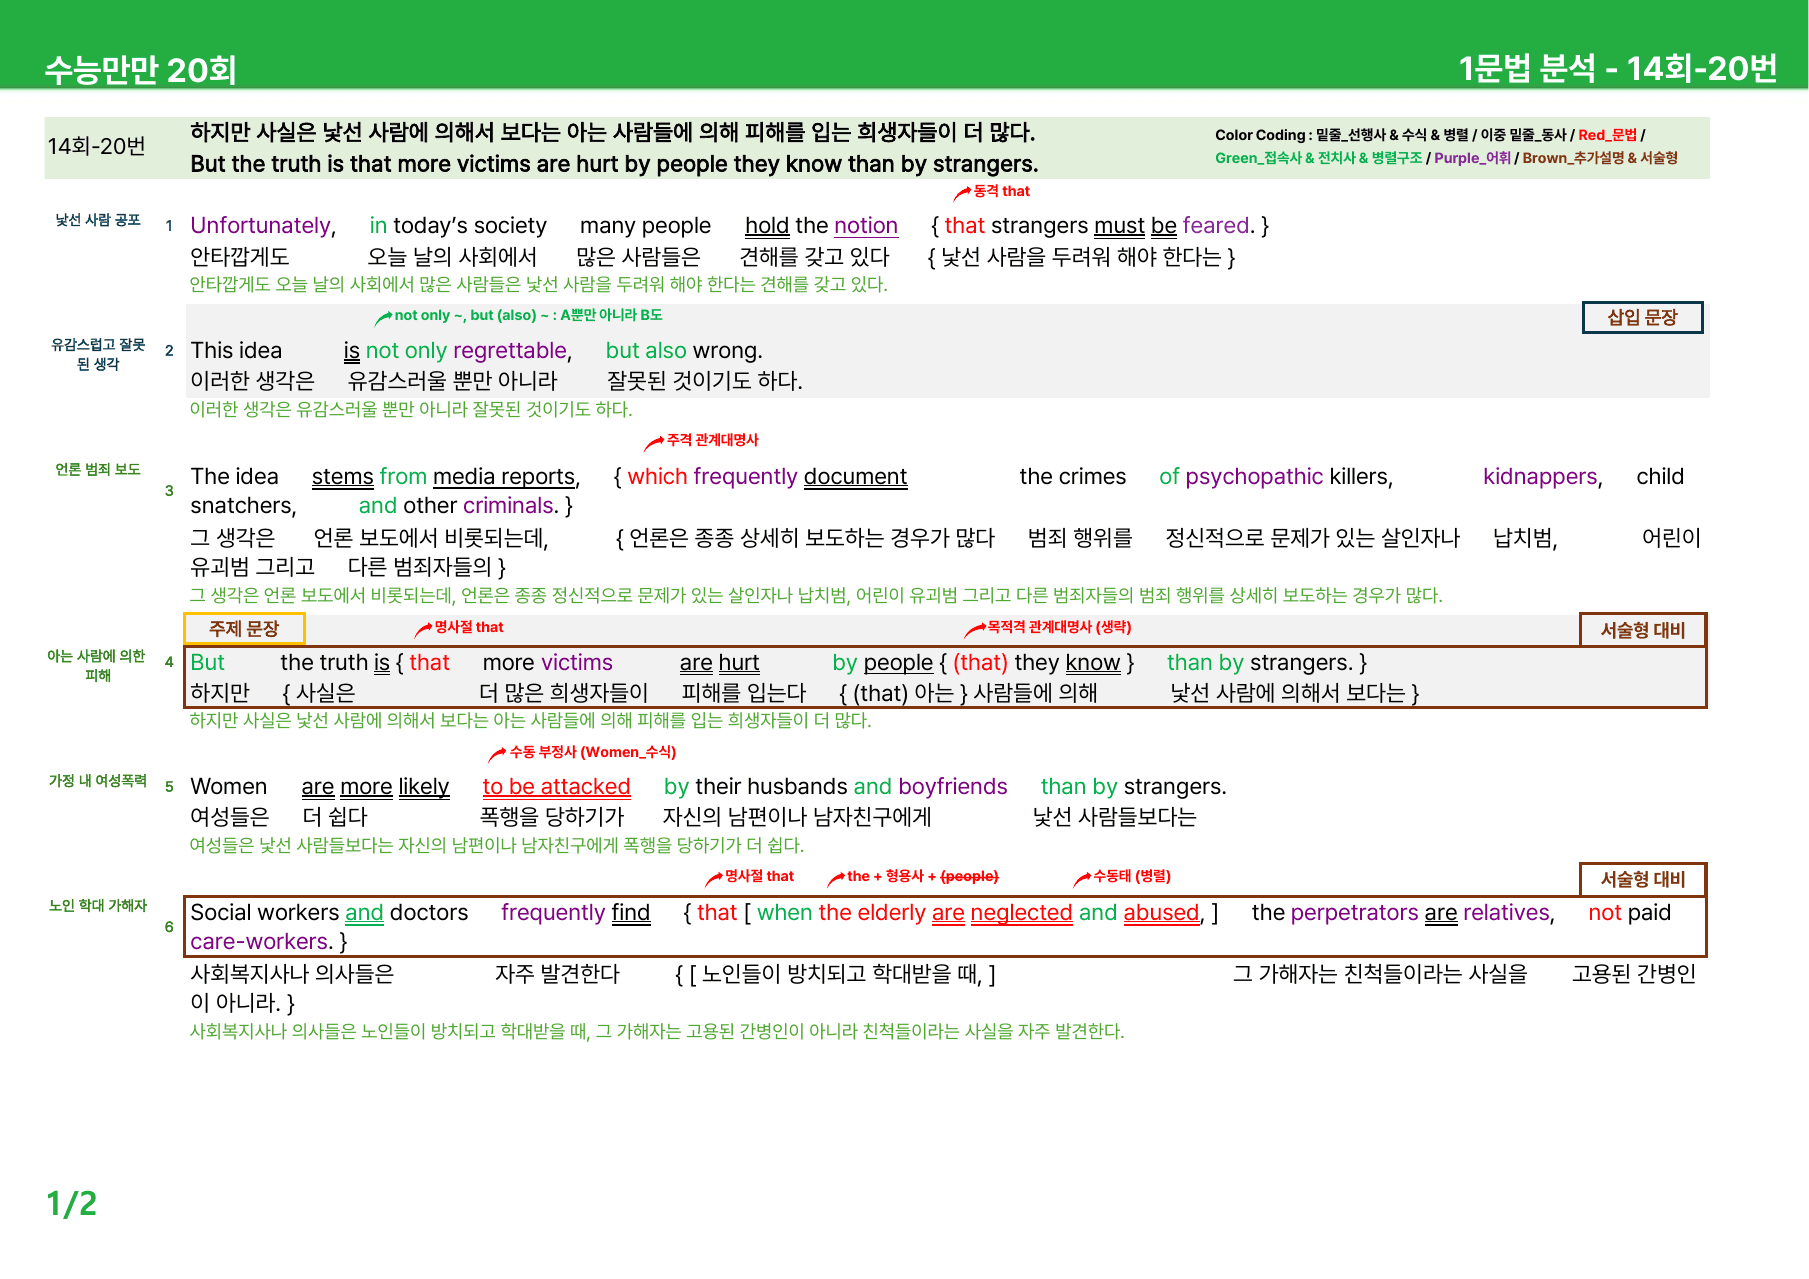Image resolution: width=1809 pixels, height=1279 pixels.
Task: Click the word 'feared' in sentence 1
Action: 1216,226
